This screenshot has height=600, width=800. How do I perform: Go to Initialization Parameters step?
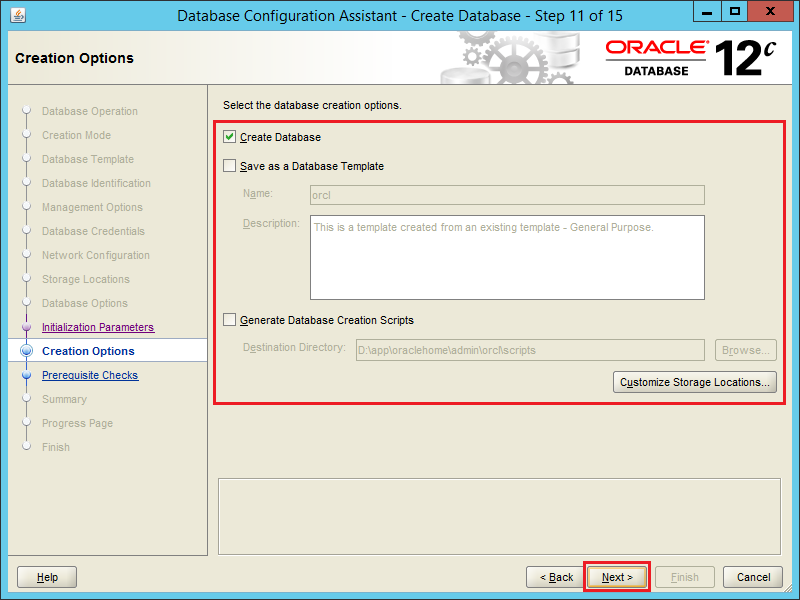(x=98, y=327)
